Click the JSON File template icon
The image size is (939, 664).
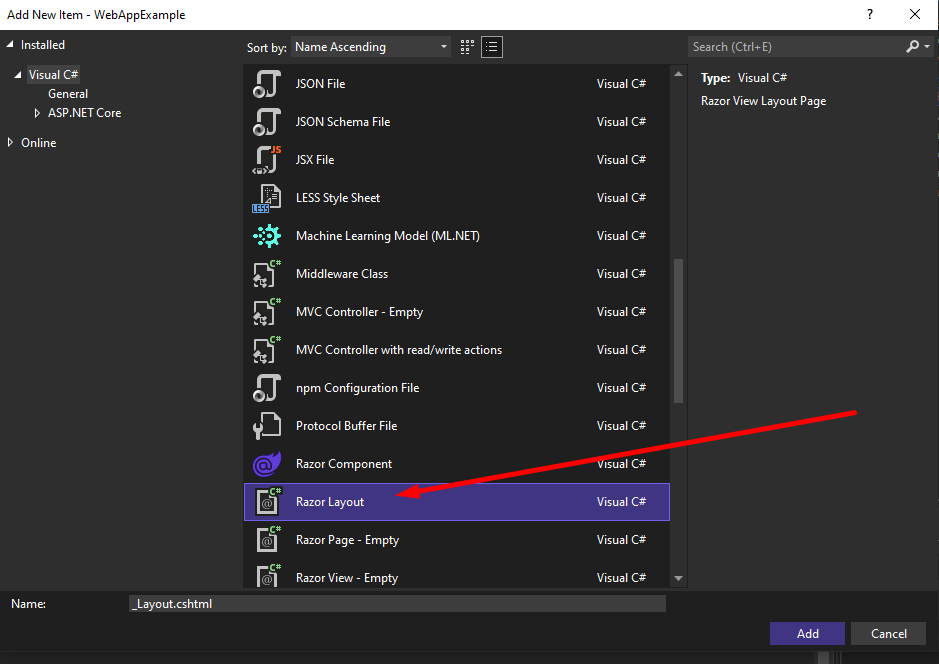pos(266,84)
